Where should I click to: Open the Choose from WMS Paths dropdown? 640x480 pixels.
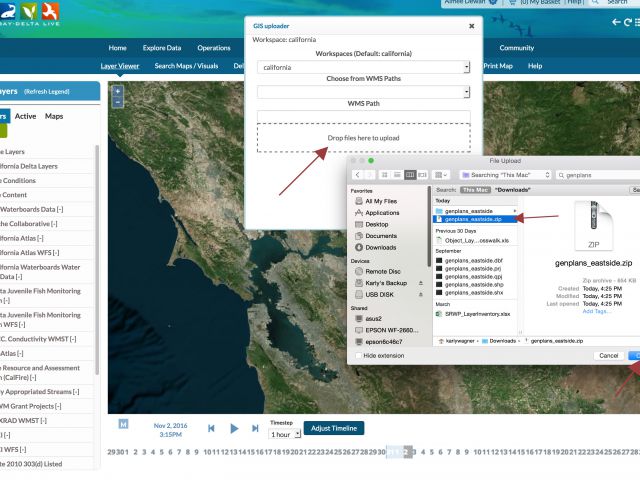(363, 92)
